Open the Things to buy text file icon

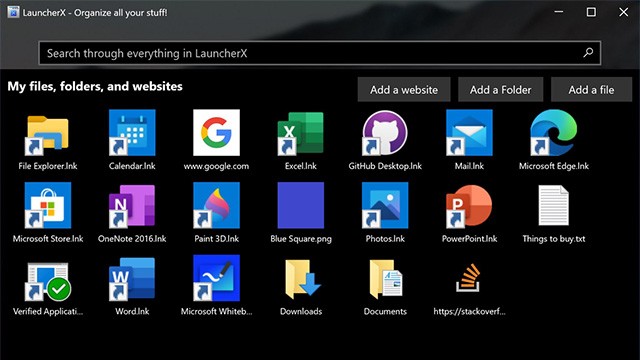(554, 205)
